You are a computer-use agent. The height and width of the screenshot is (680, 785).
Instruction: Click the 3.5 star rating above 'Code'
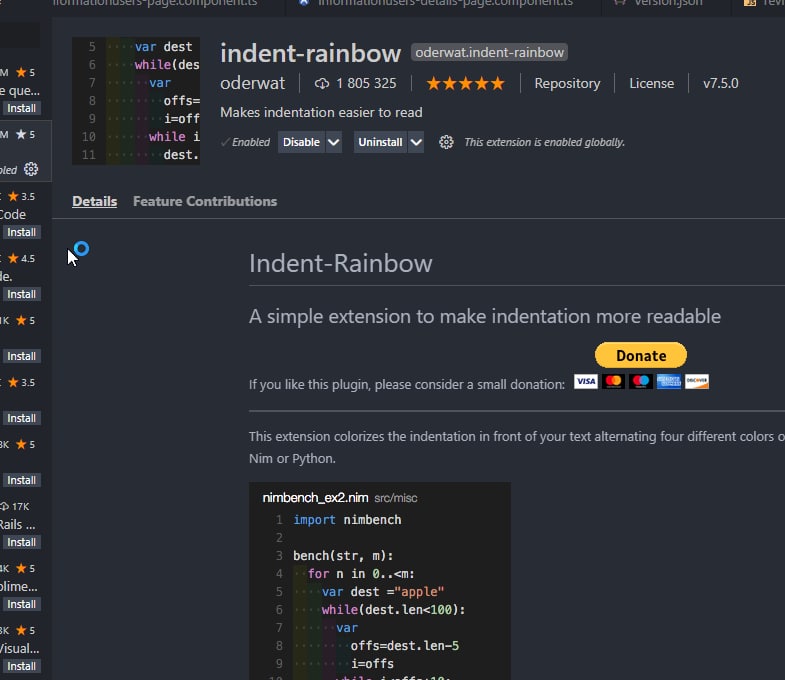tap(22, 197)
